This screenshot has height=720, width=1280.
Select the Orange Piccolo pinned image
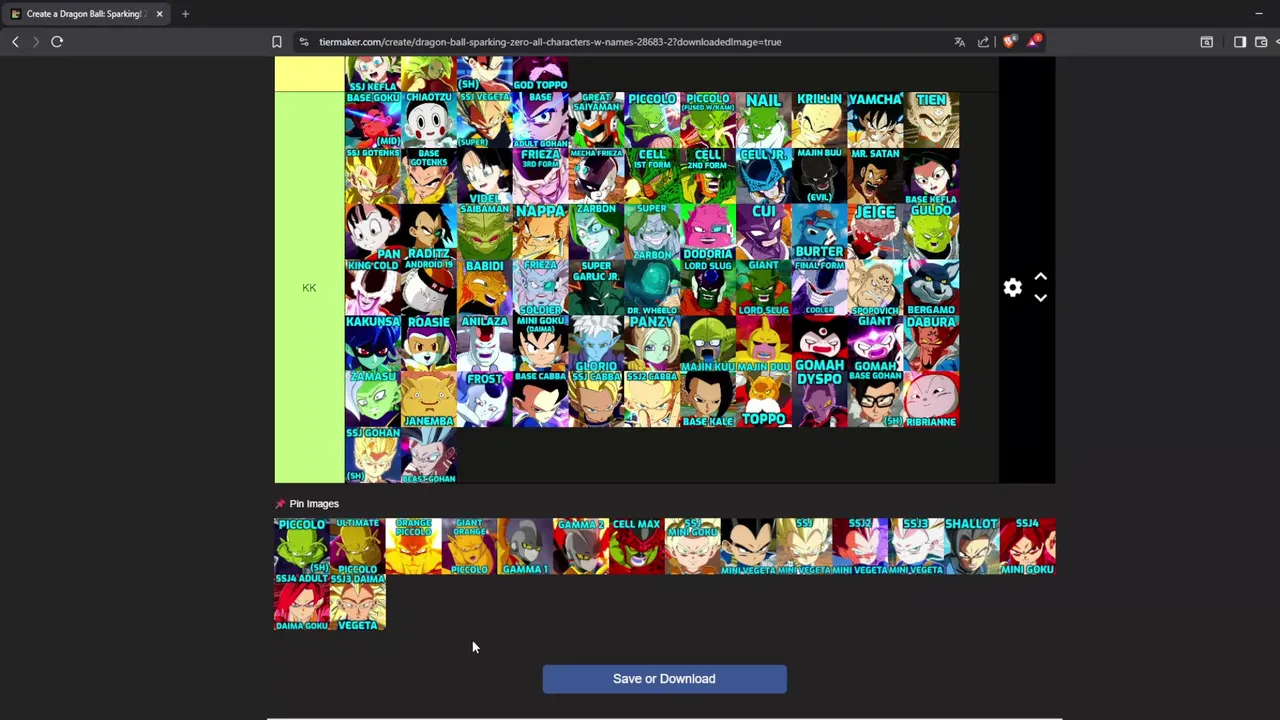click(x=414, y=546)
